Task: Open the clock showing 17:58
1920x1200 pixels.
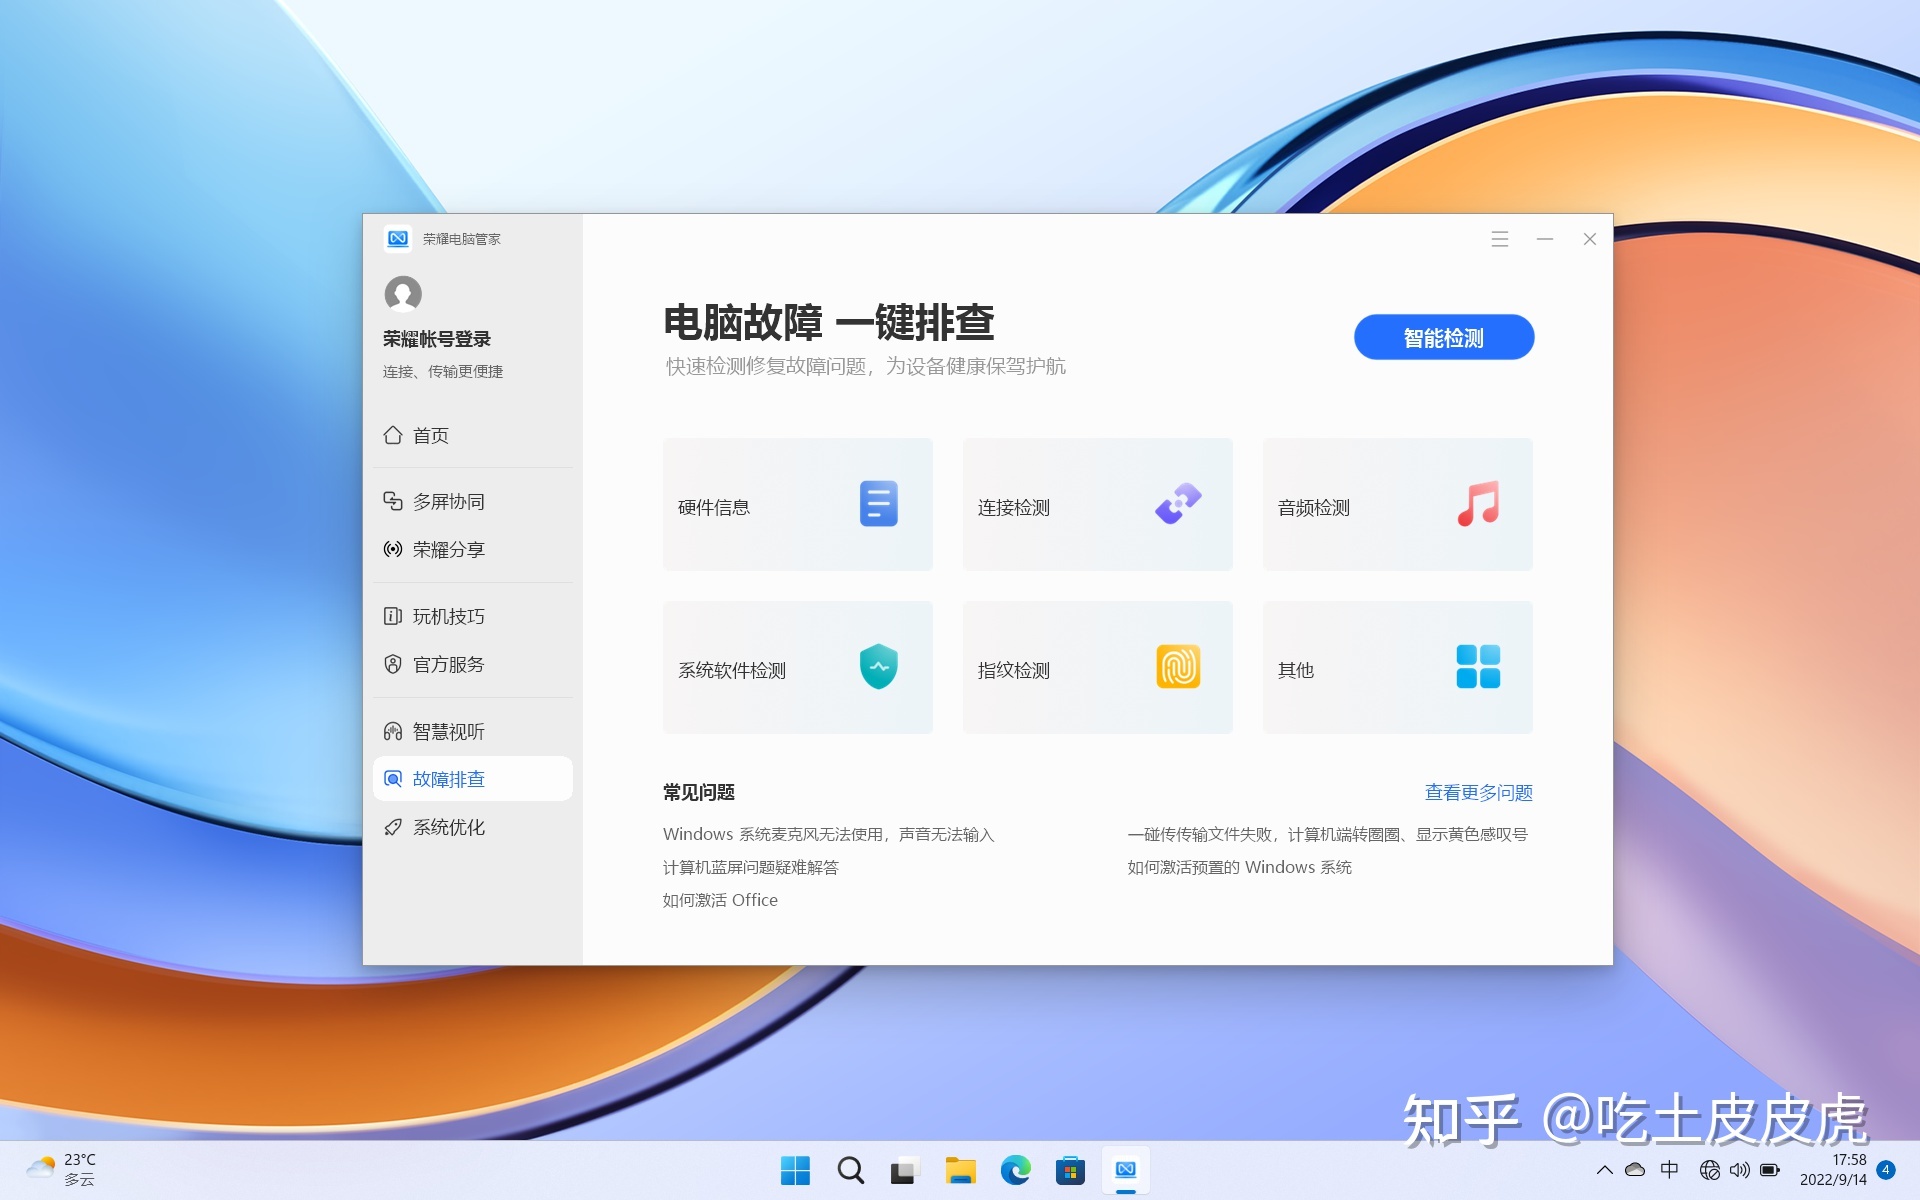Action: coord(1832,1170)
